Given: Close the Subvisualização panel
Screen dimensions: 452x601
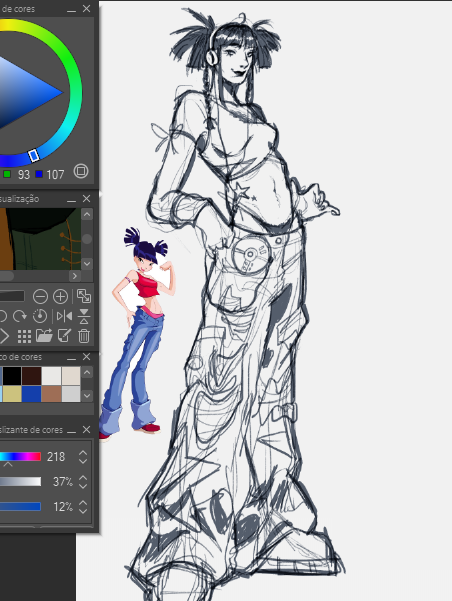Looking at the screenshot, I should 86,199.
